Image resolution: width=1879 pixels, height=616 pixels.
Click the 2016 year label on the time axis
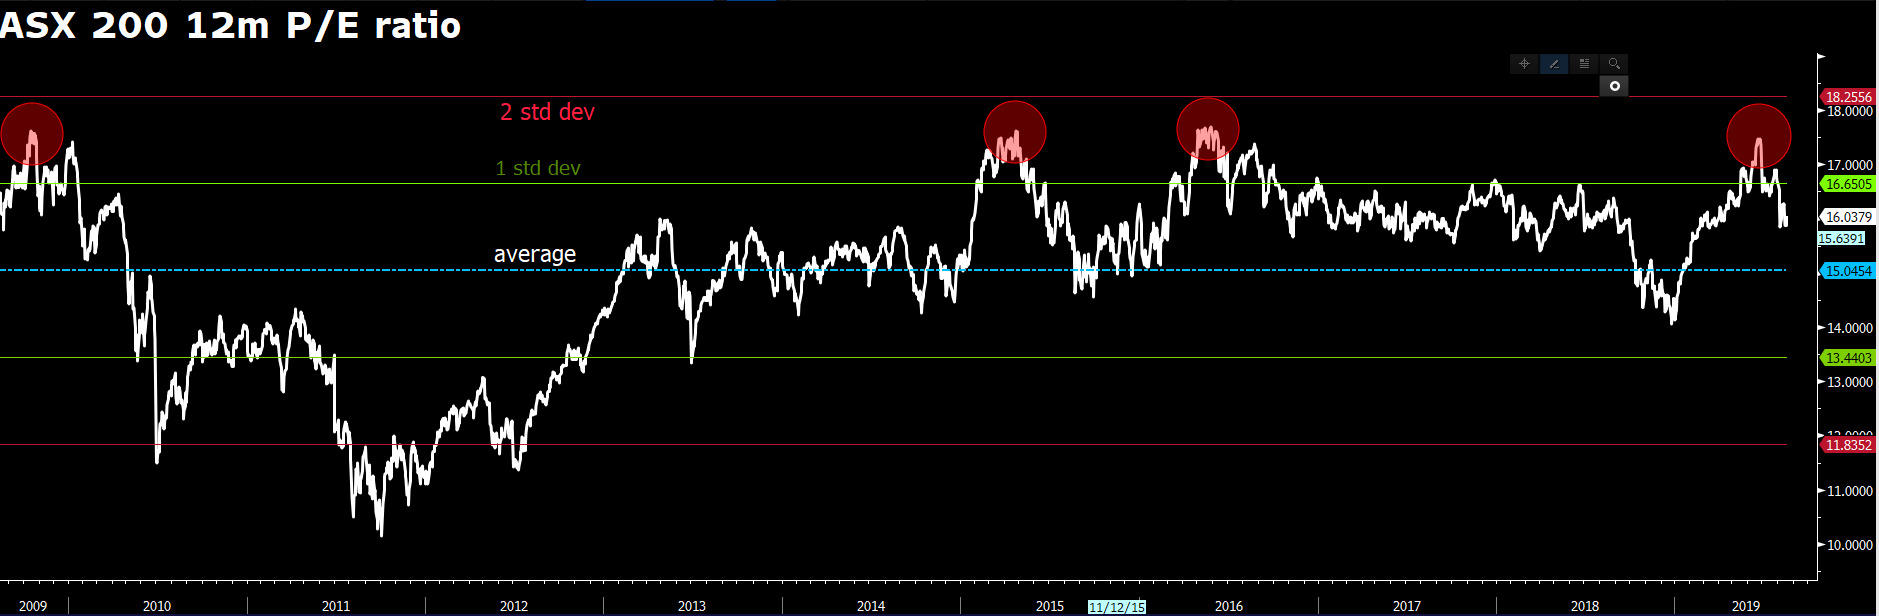point(1229,606)
